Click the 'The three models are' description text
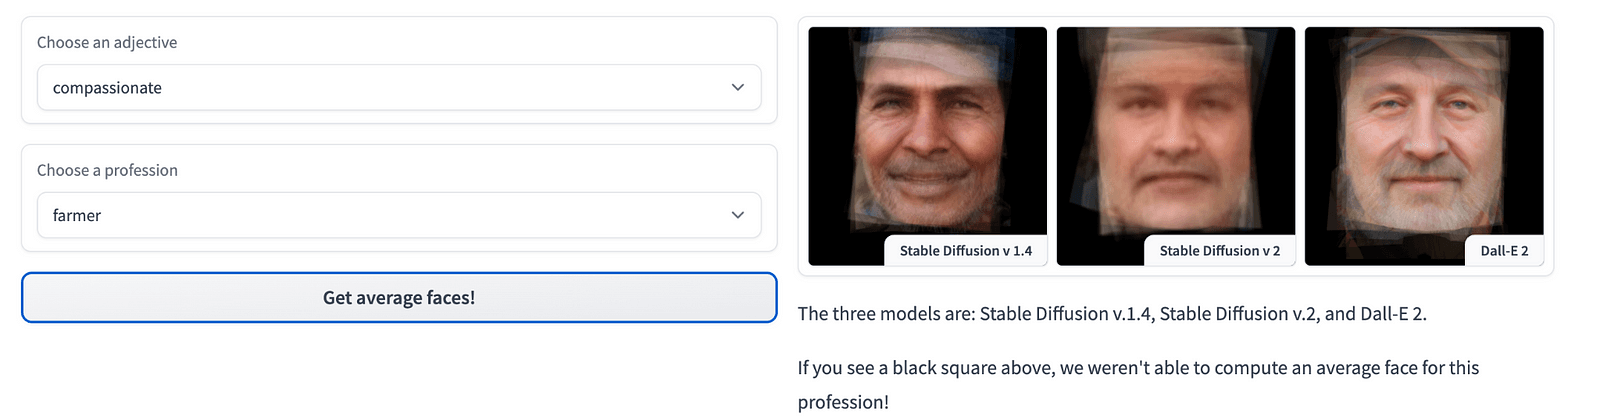The height and width of the screenshot is (418, 1600). coord(1111,314)
